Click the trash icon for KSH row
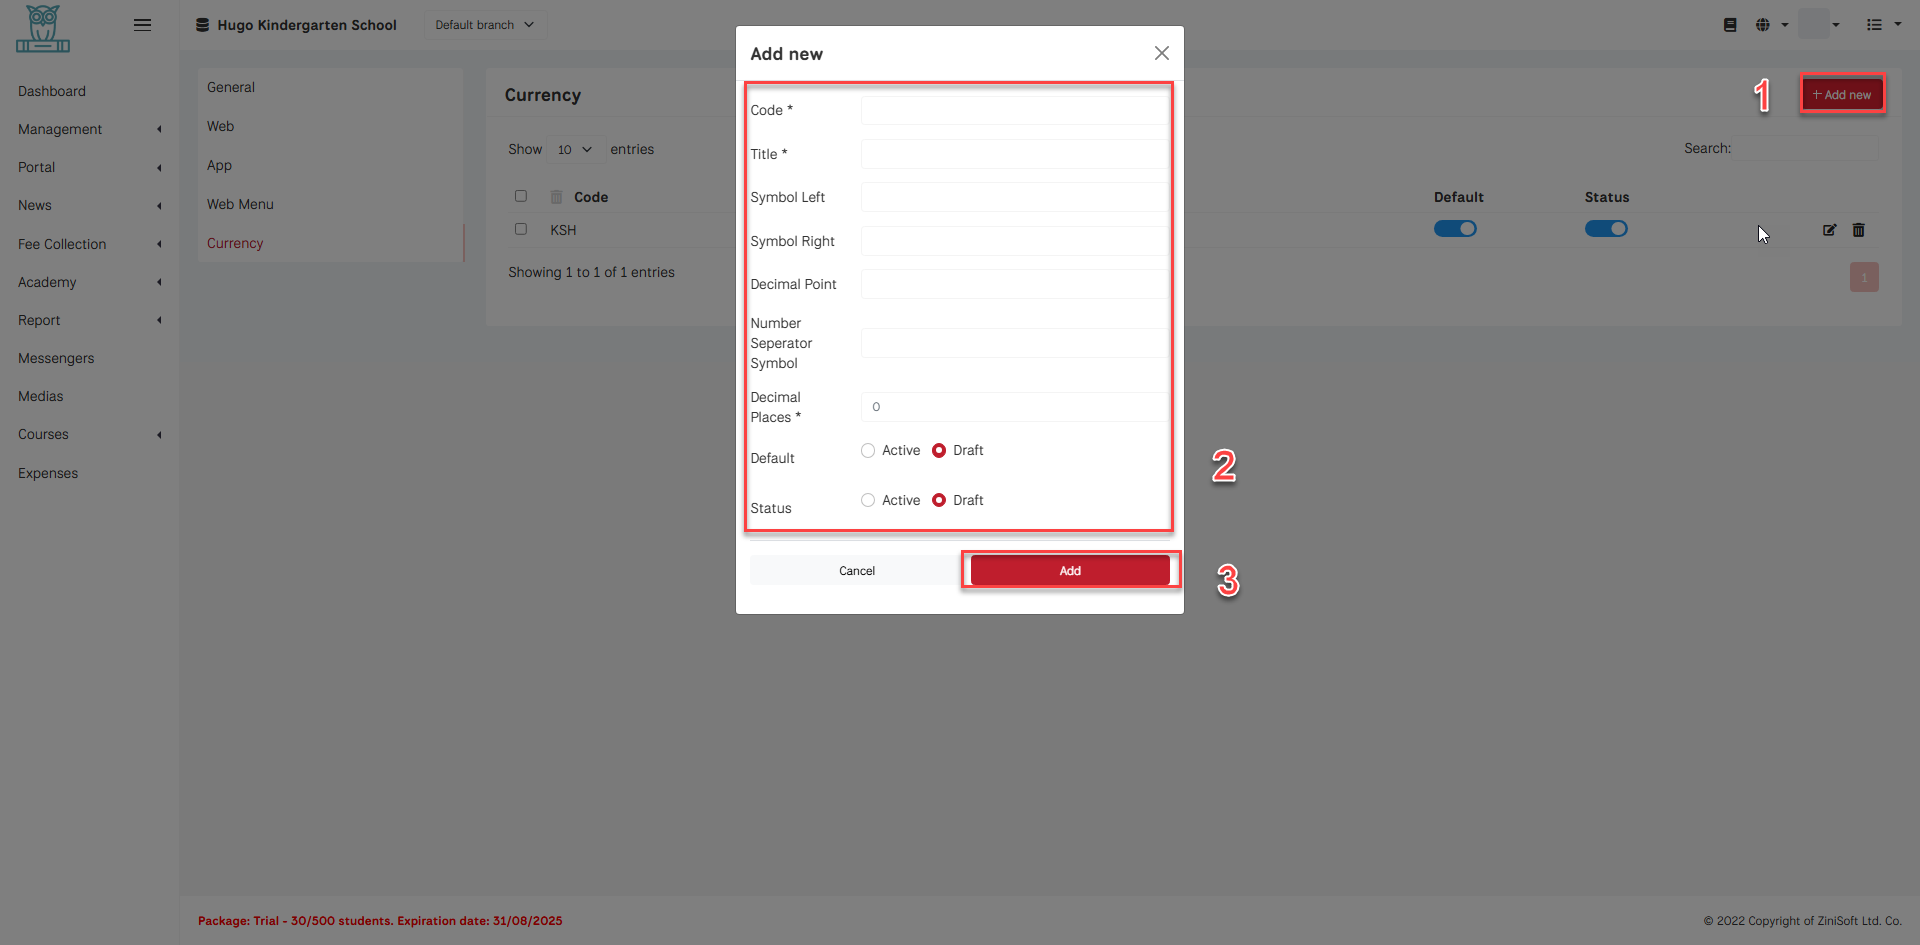The width and height of the screenshot is (1920, 945). (1858, 230)
